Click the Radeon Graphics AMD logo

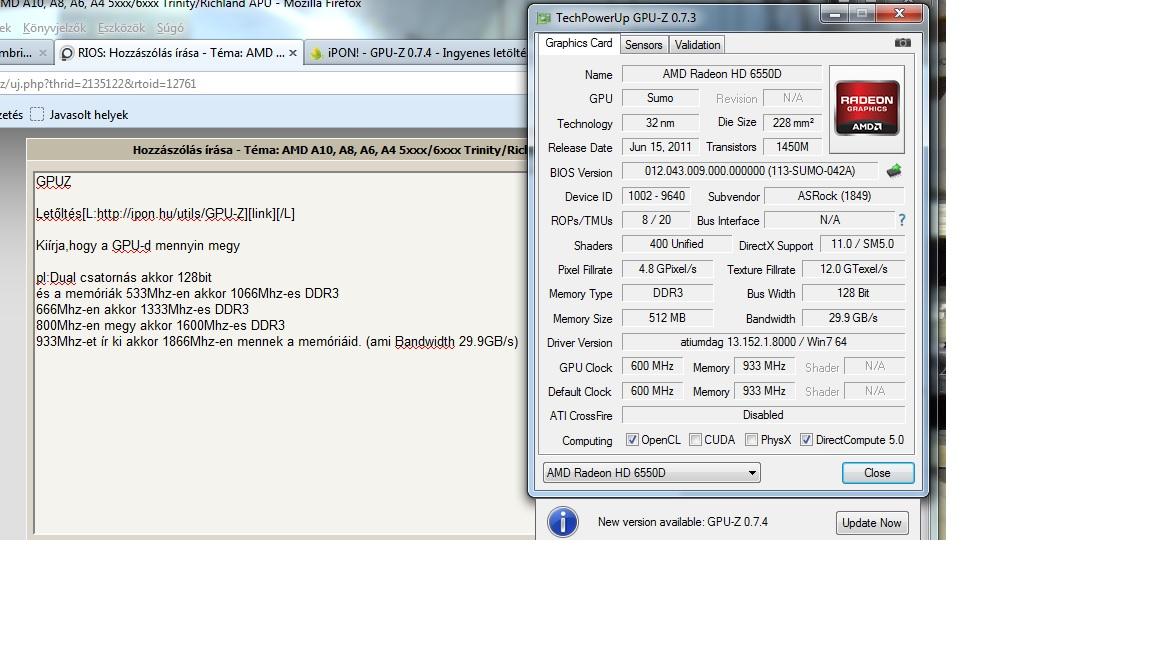tap(867, 109)
